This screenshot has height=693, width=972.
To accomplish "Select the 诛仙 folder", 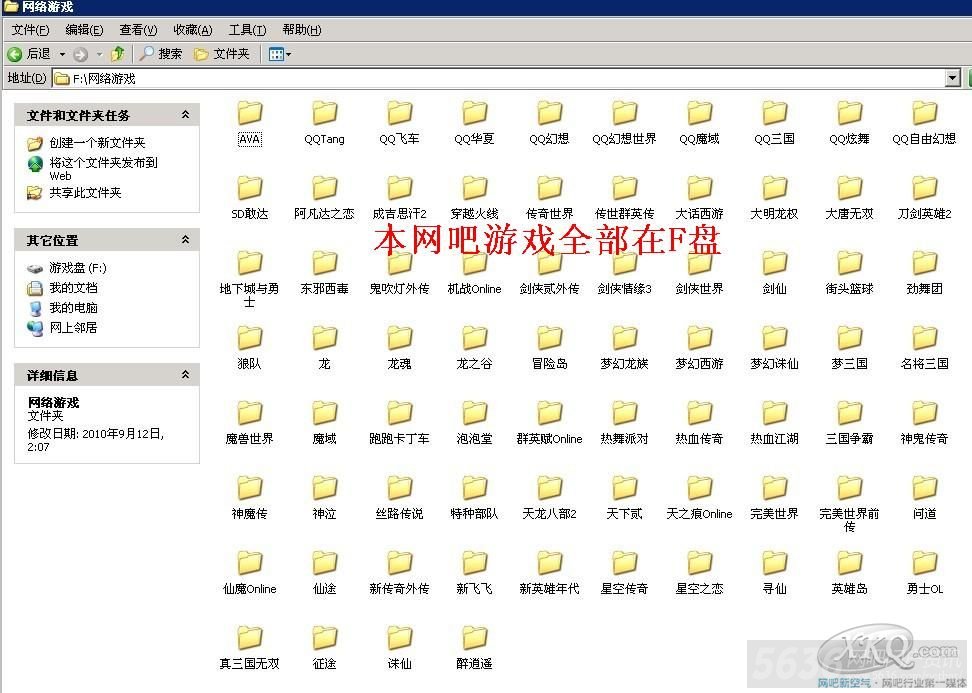I will [399, 648].
